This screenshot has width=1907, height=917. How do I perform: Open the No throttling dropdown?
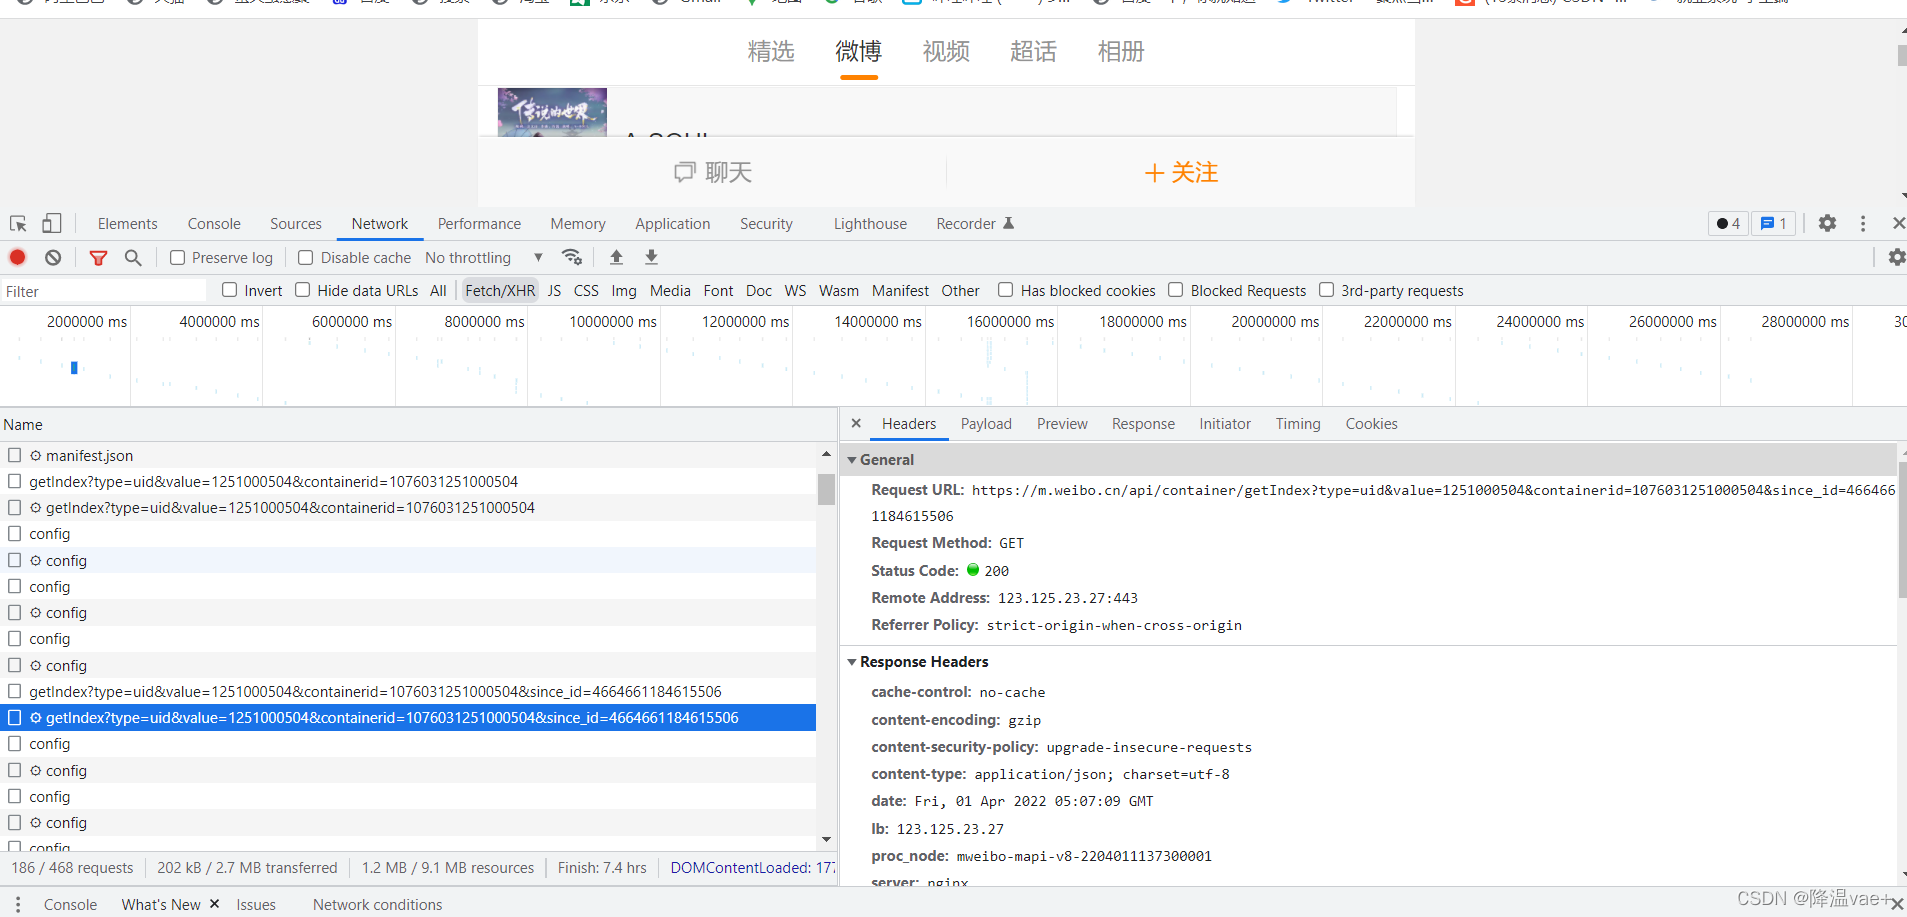tap(484, 258)
